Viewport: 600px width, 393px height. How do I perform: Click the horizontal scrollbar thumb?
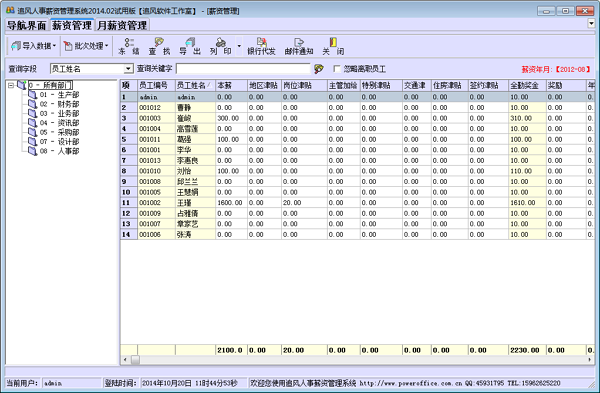[x=135, y=360]
